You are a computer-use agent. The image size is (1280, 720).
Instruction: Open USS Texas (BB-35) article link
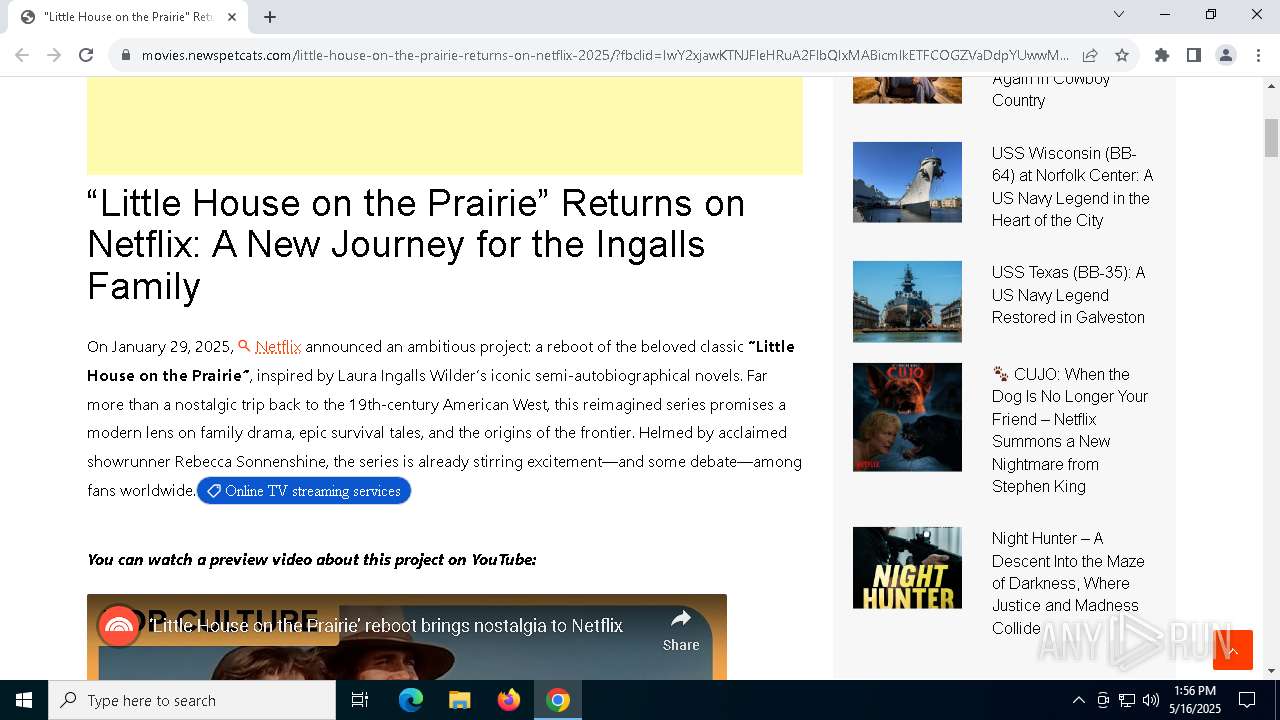pos(1069,295)
